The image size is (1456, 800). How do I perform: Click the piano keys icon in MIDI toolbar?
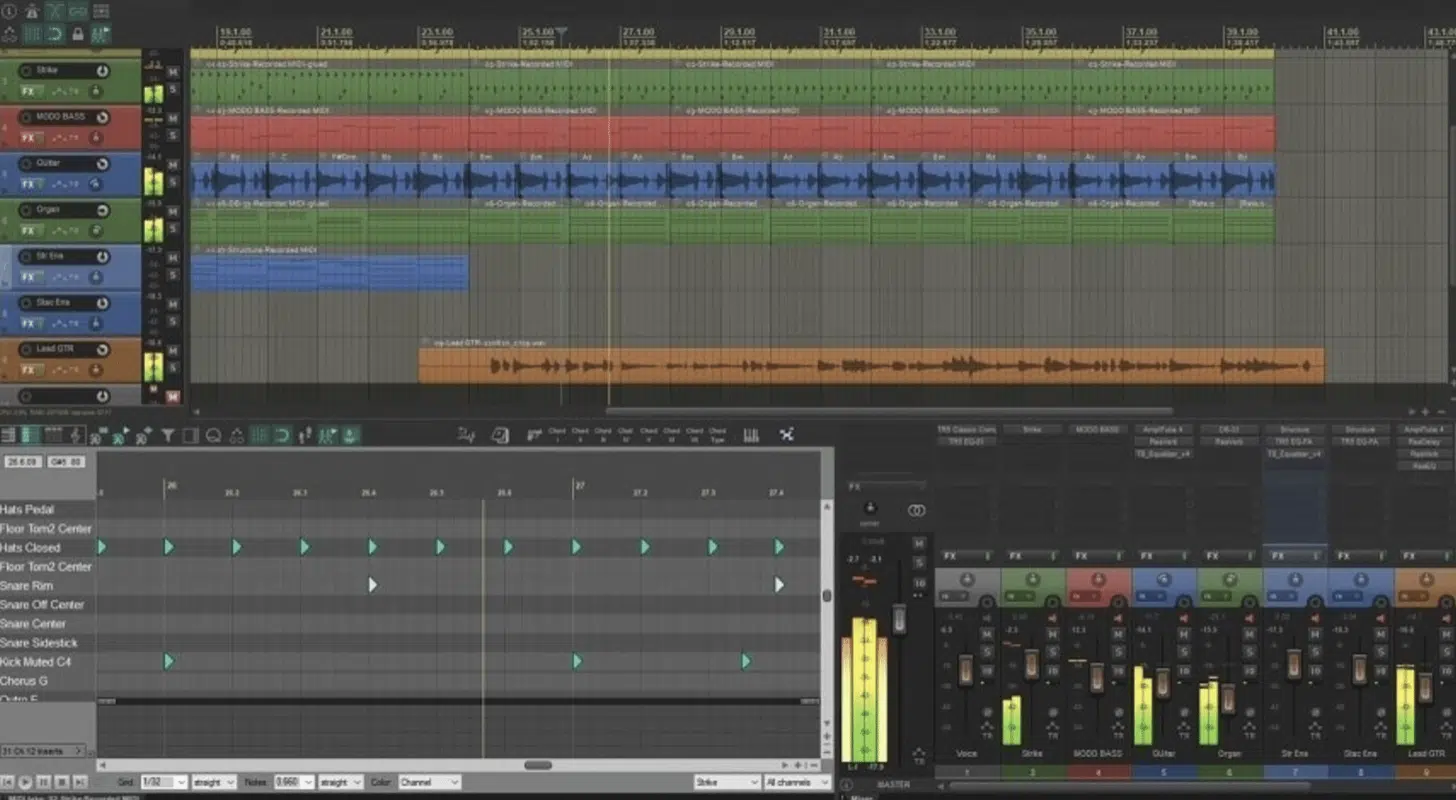coord(751,435)
